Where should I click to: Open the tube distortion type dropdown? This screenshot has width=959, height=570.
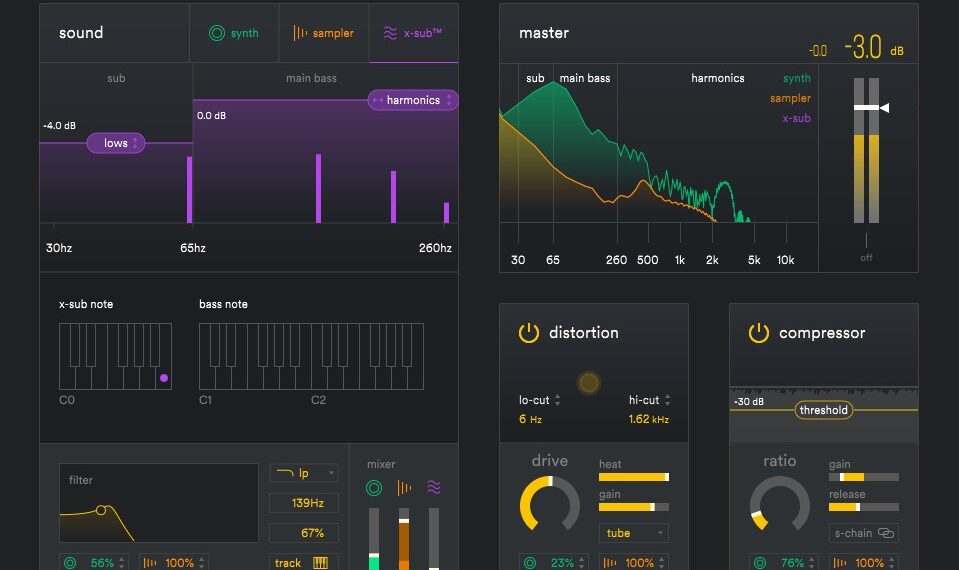coord(633,533)
